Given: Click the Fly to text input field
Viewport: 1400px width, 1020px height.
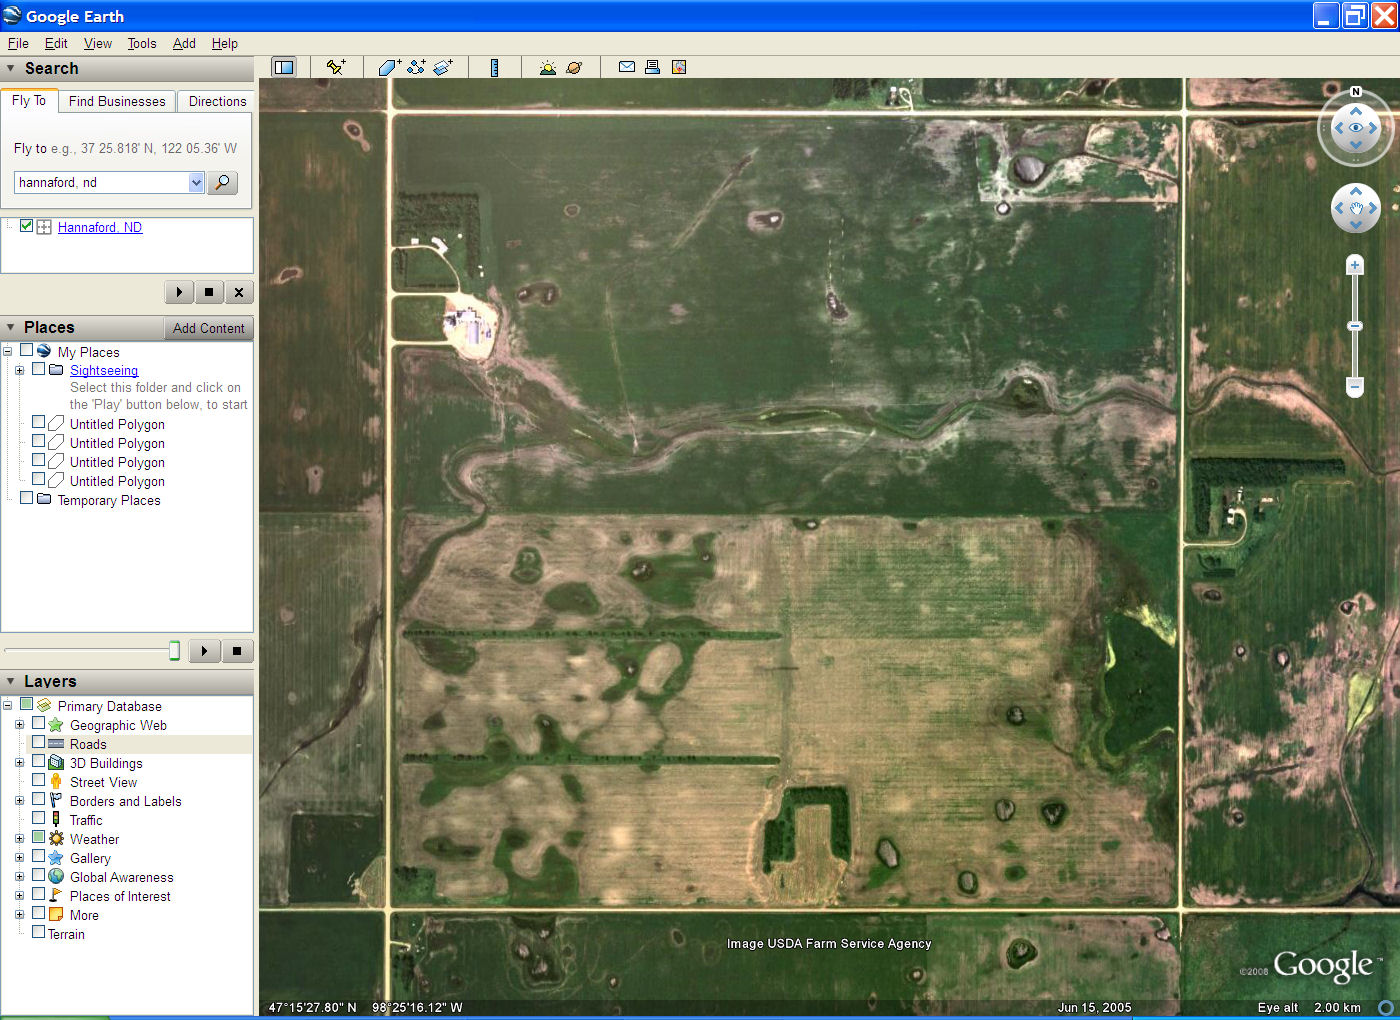Looking at the screenshot, I should click(102, 182).
